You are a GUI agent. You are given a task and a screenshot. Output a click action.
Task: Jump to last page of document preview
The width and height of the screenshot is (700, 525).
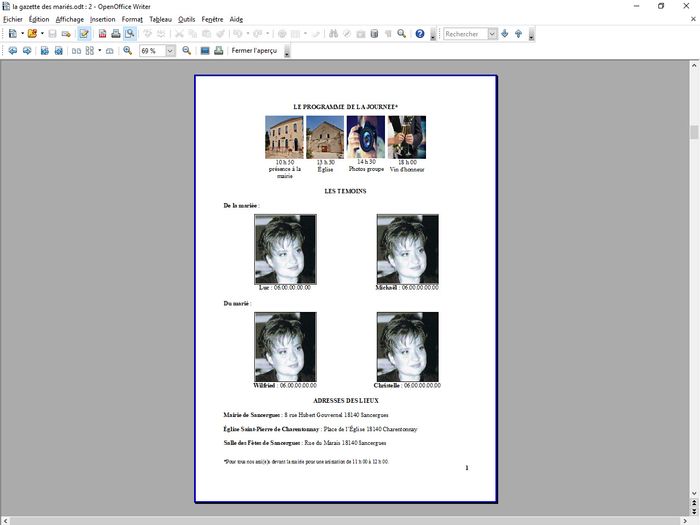(58, 51)
